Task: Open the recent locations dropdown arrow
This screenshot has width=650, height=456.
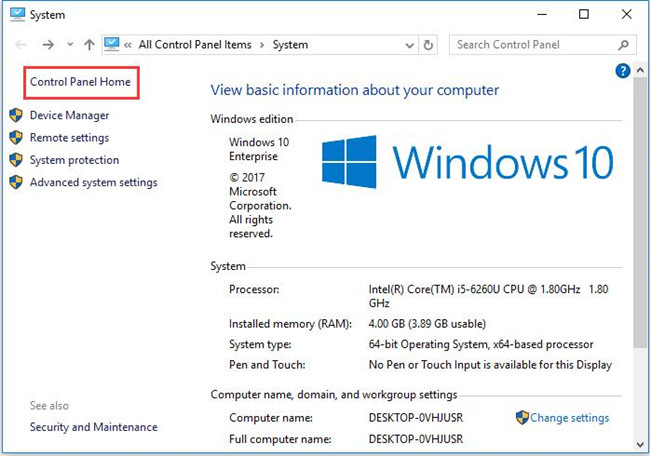Action: [70, 44]
